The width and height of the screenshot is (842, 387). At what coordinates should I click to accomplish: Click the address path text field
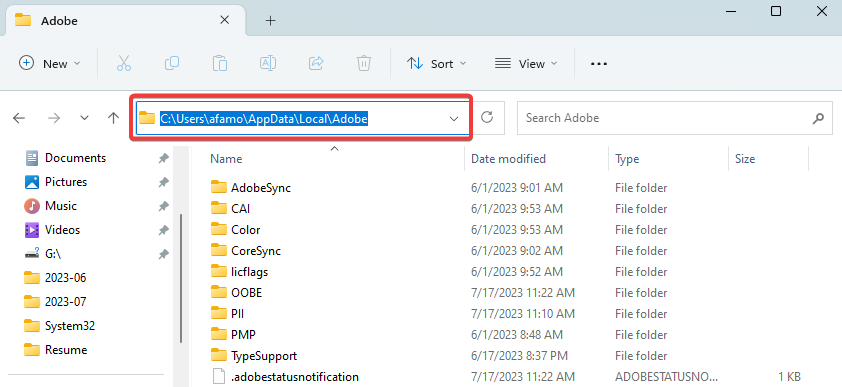click(x=303, y=119)
